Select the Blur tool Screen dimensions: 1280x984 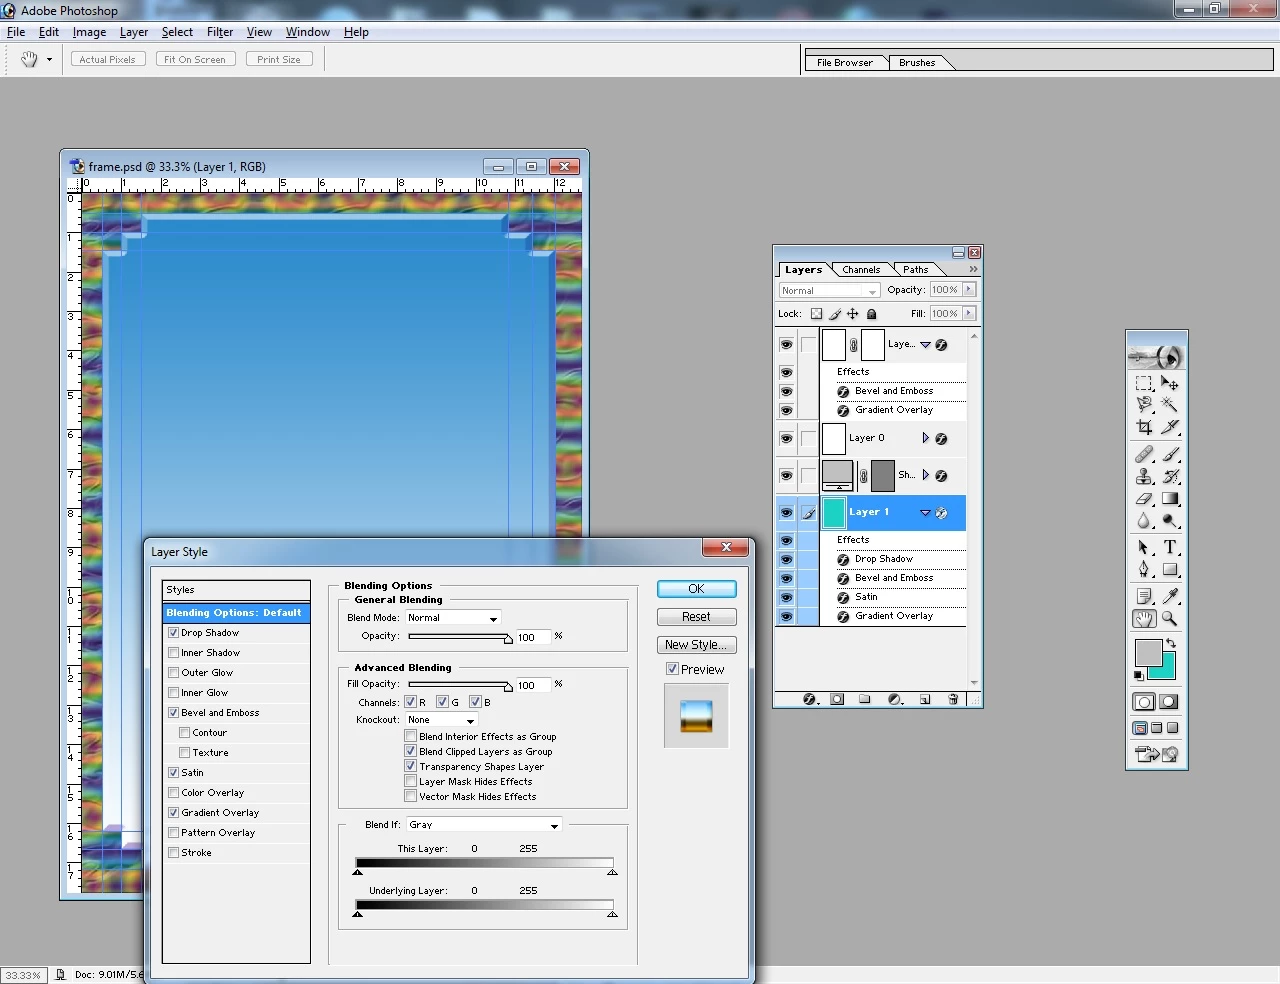point(1144,520)
